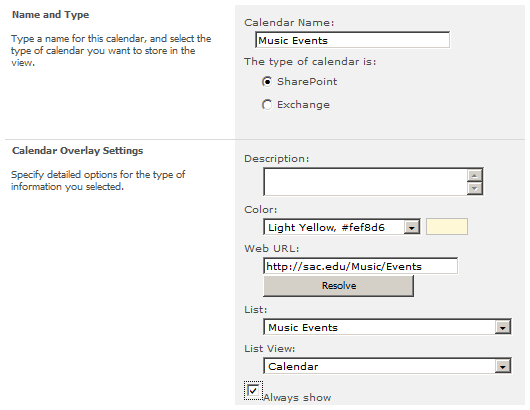Click into the Web URL field
The image size is (530, 410).
[x=361, y=266]
